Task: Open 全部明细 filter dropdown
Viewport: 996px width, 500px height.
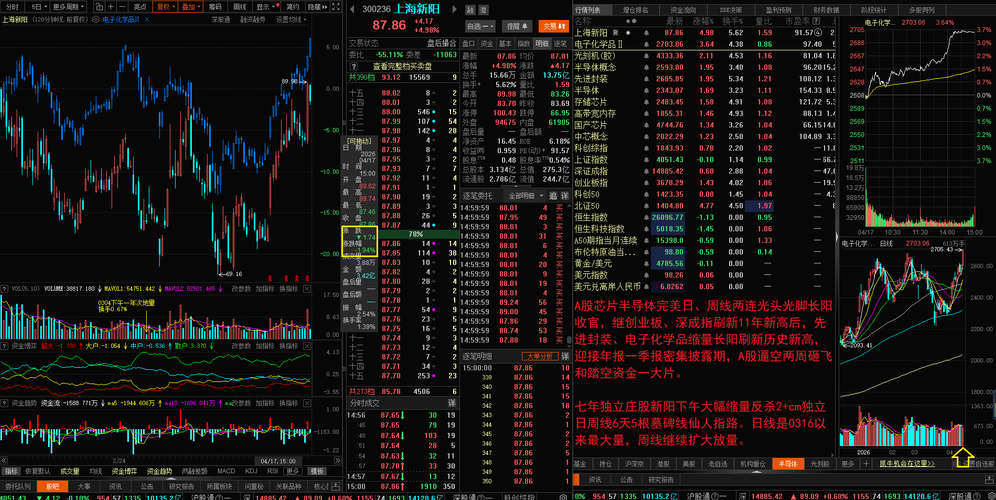Action: coord(525,196)
